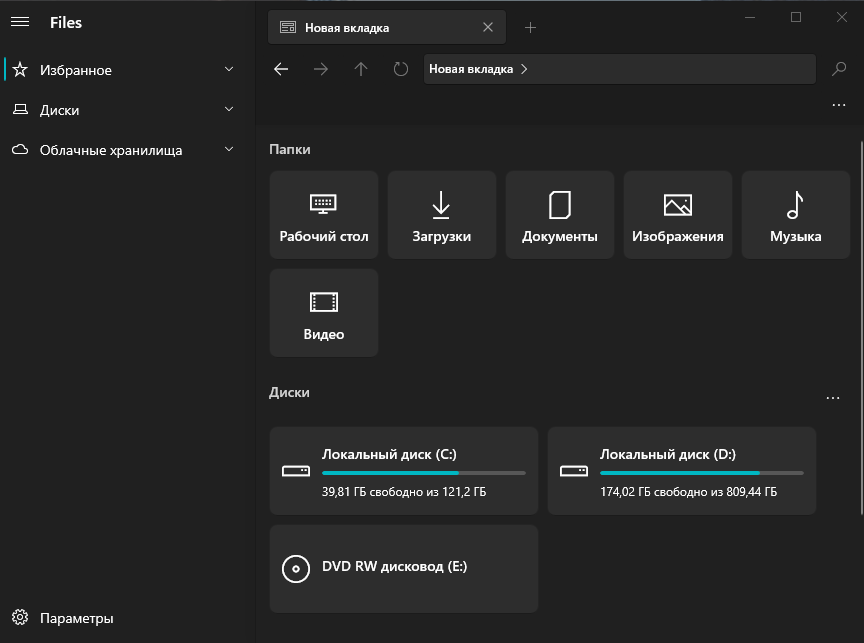Viewport: 864px width, 643px height.
Task: Minimize the Files window
Action: point(749,17)
